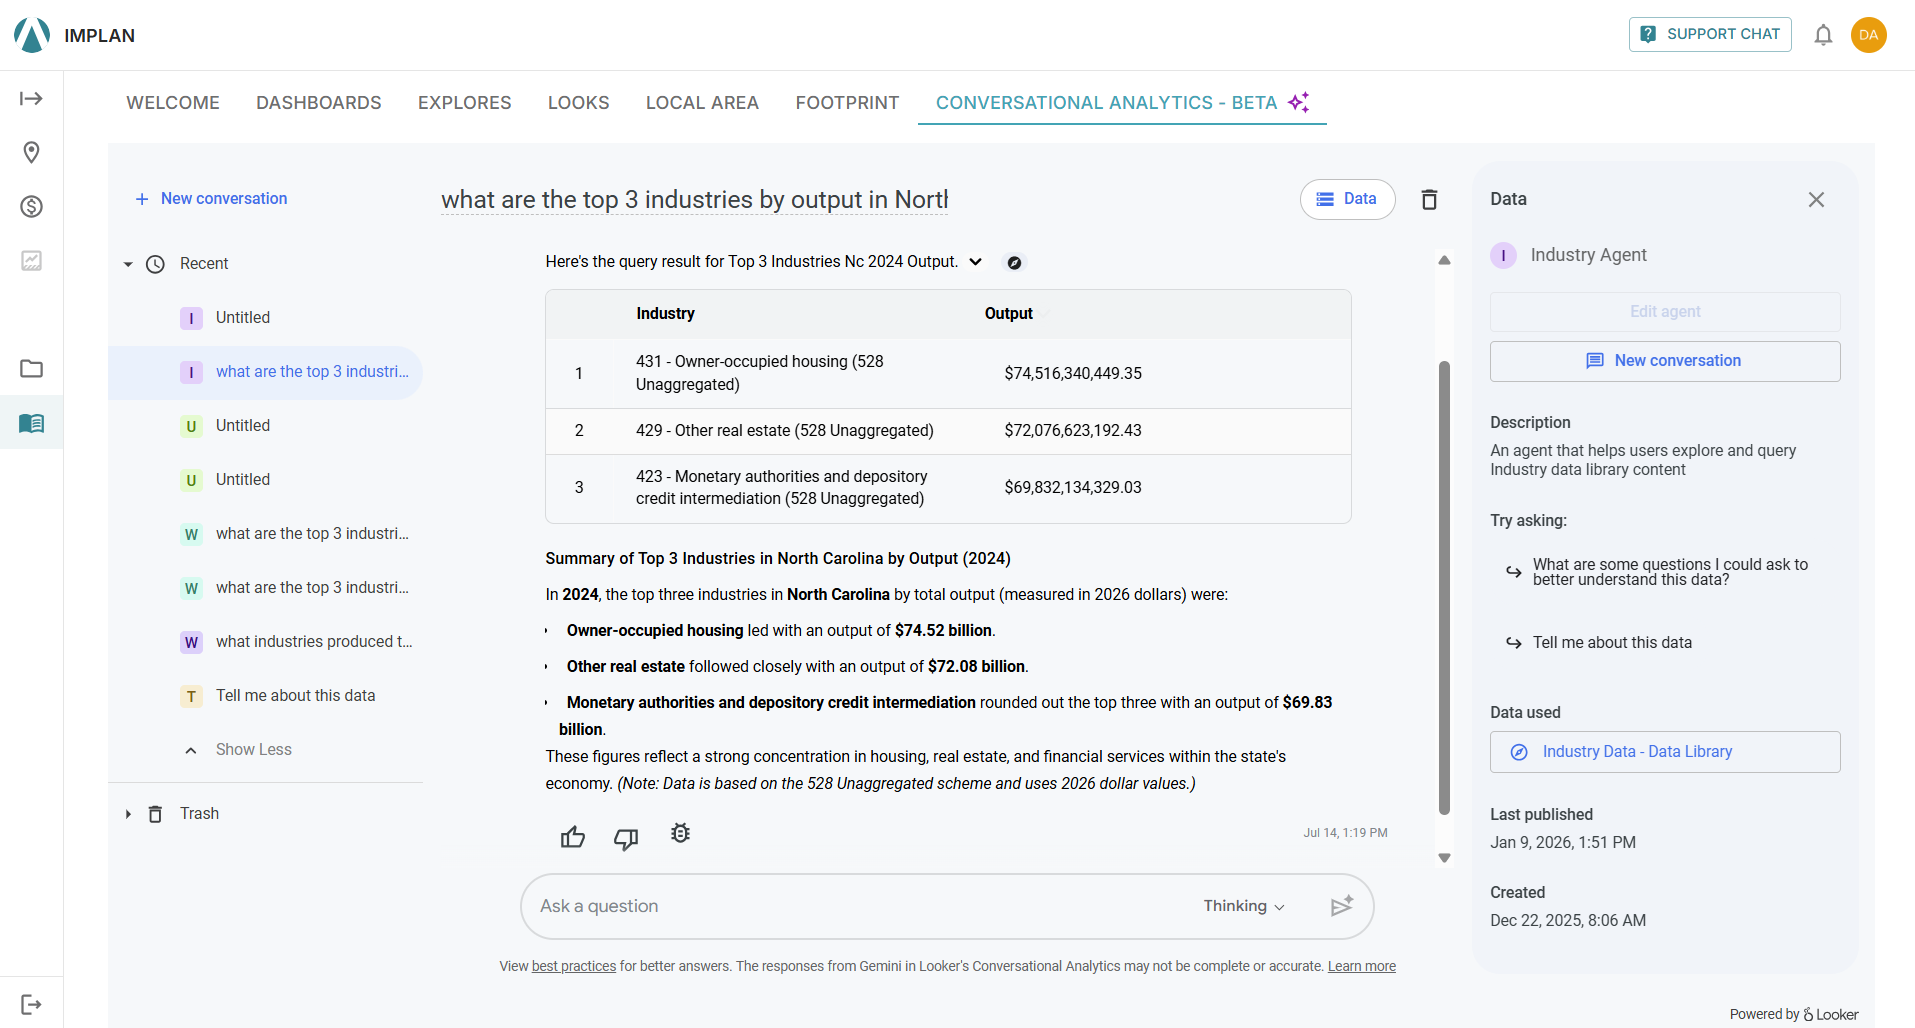Open the Thinking mode dropdown
This screenshot has width=1915, height=1028.
pos(1244,906)
